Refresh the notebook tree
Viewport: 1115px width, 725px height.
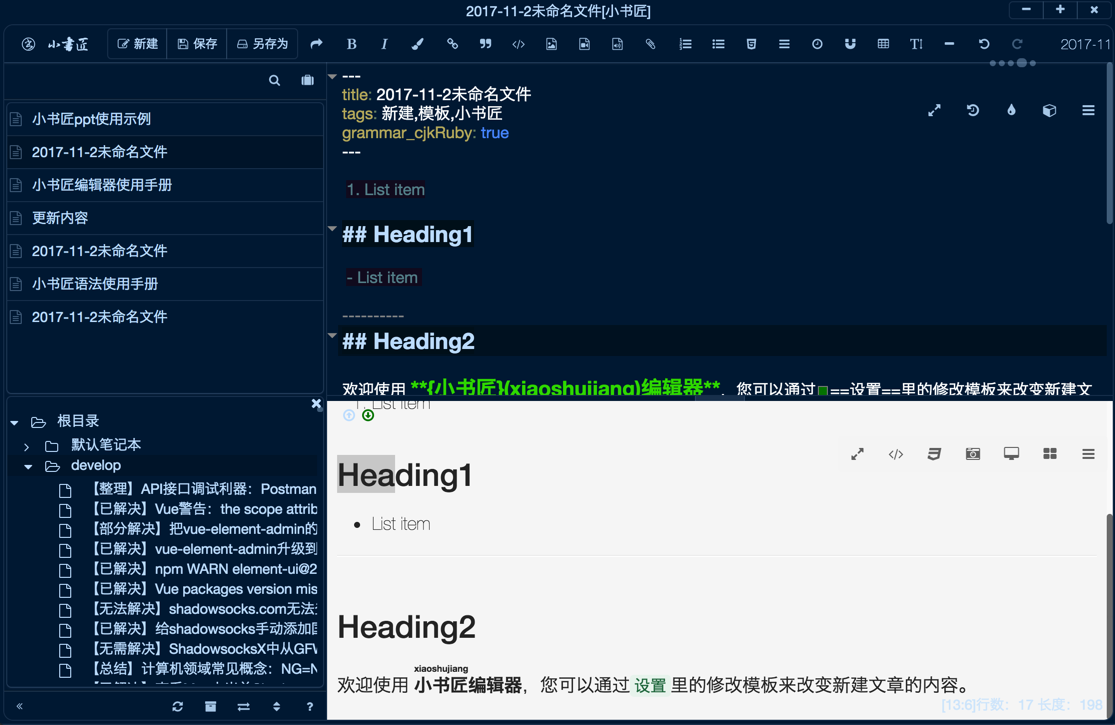(x=178, y=706)
